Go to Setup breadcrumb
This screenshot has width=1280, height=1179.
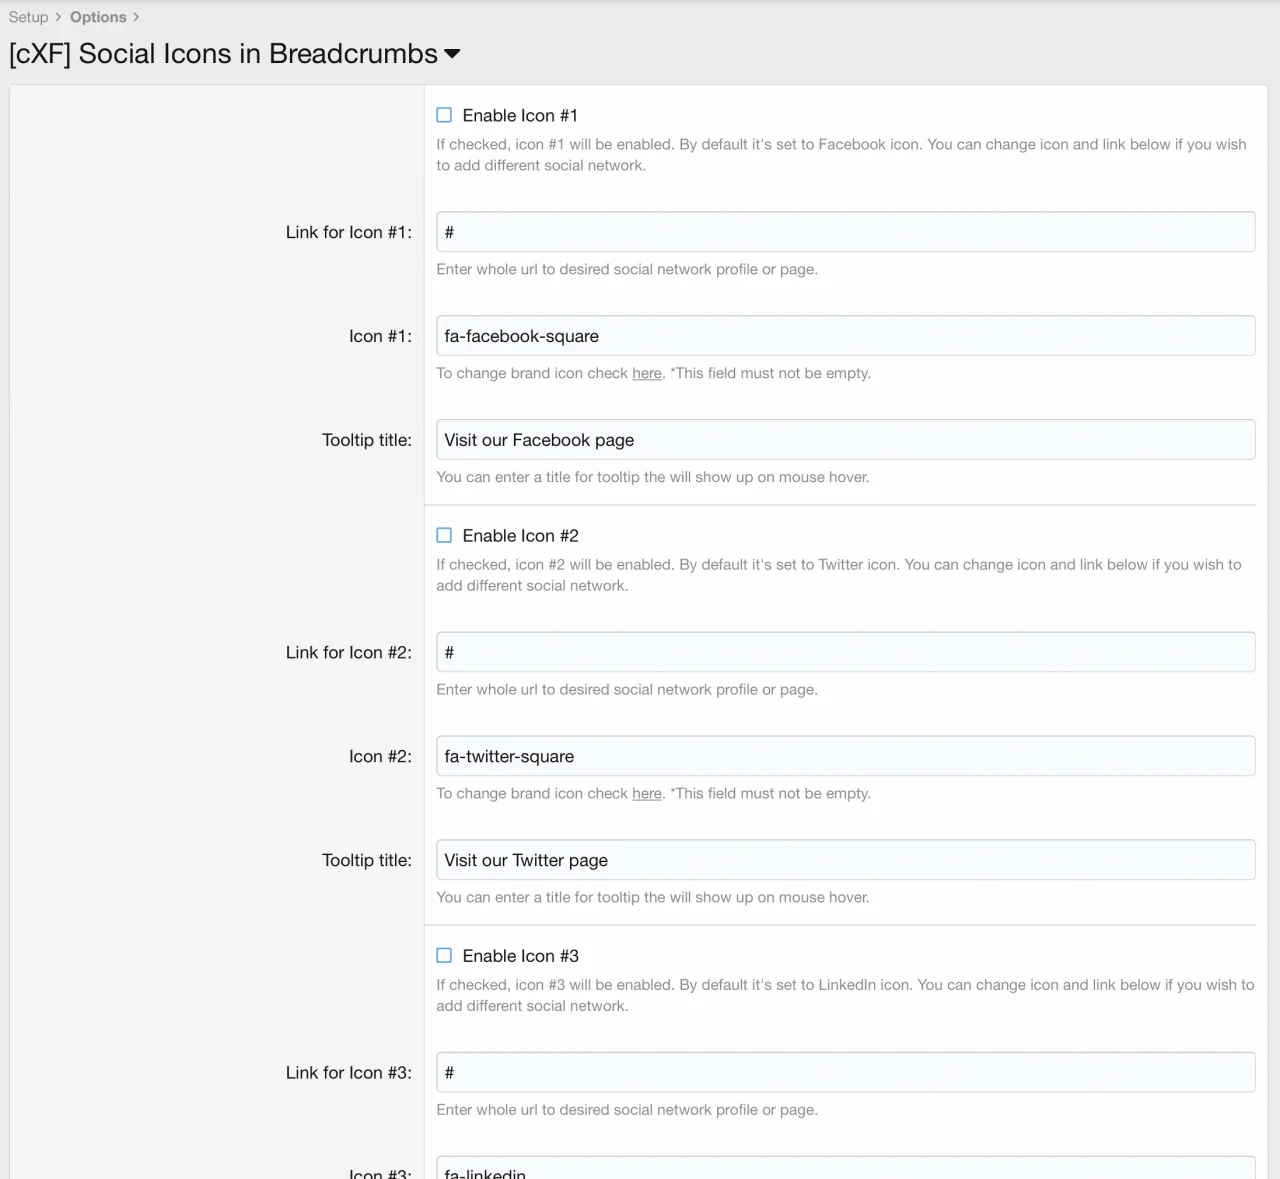(28, 17)
